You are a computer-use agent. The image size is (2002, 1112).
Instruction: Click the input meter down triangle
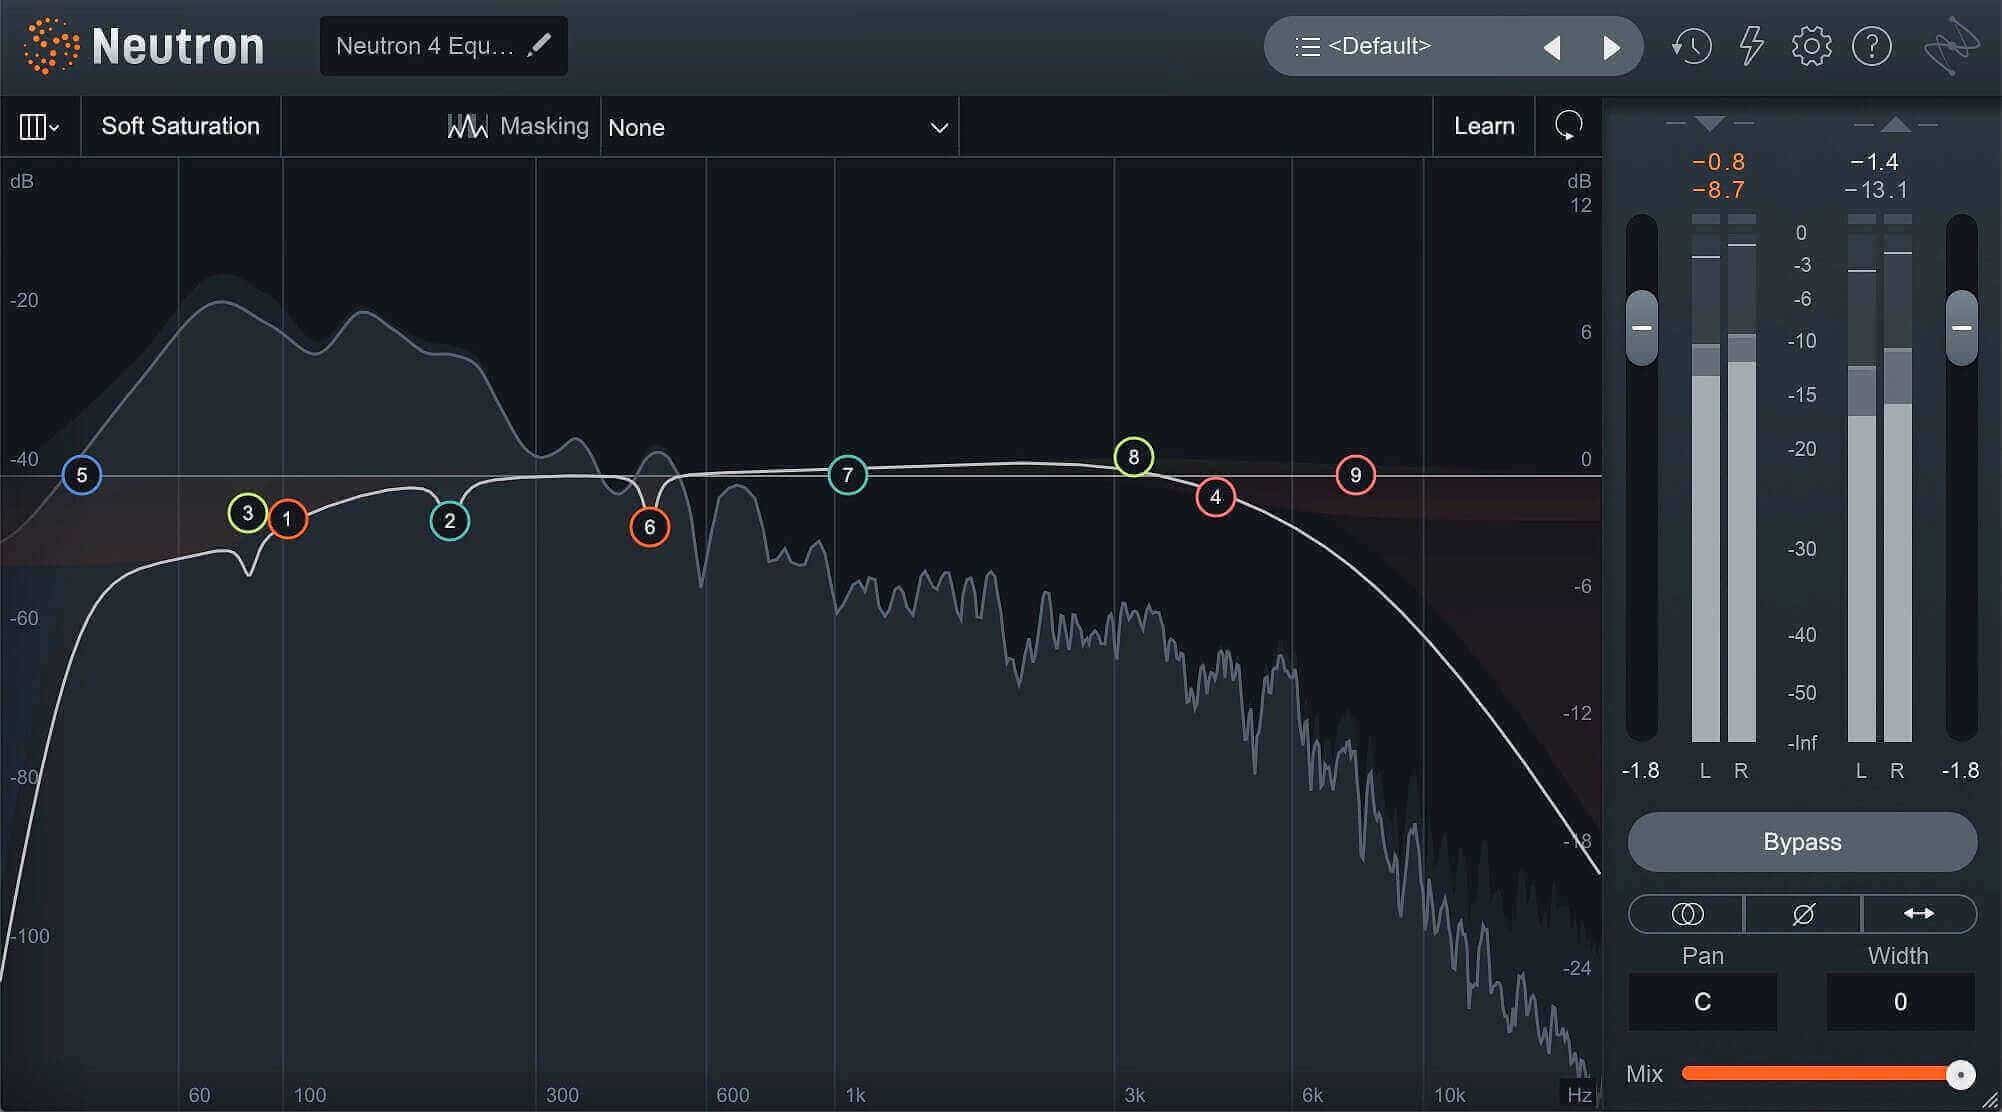[1710, 124]
